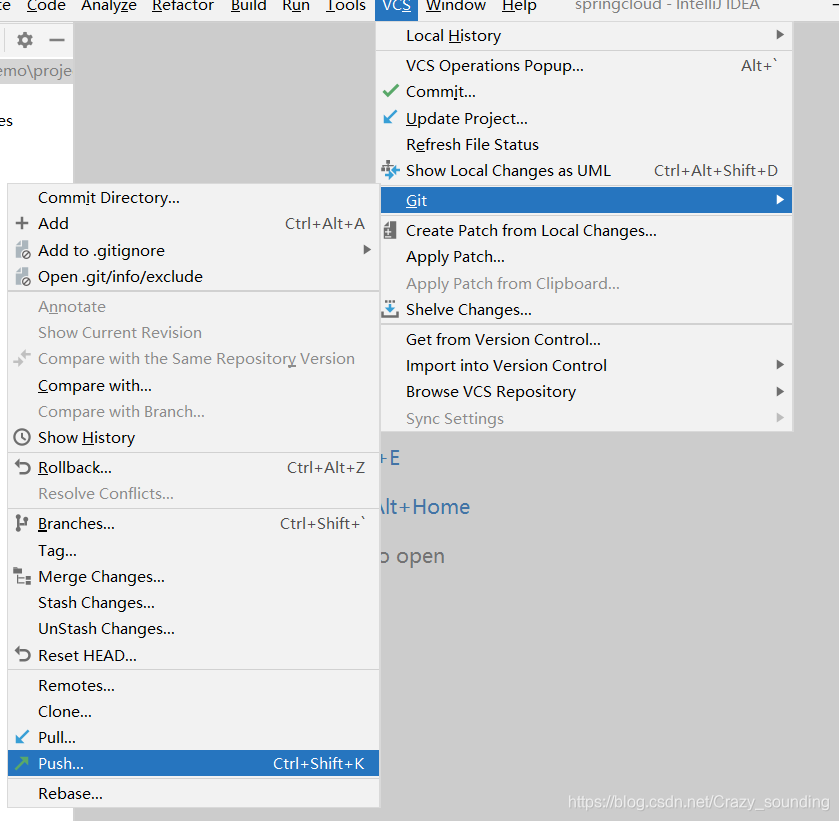The width and height of the screenshot is (839, 821).
Task: Choose Create Patch from Local Changes...
Action: pos(584,231)
